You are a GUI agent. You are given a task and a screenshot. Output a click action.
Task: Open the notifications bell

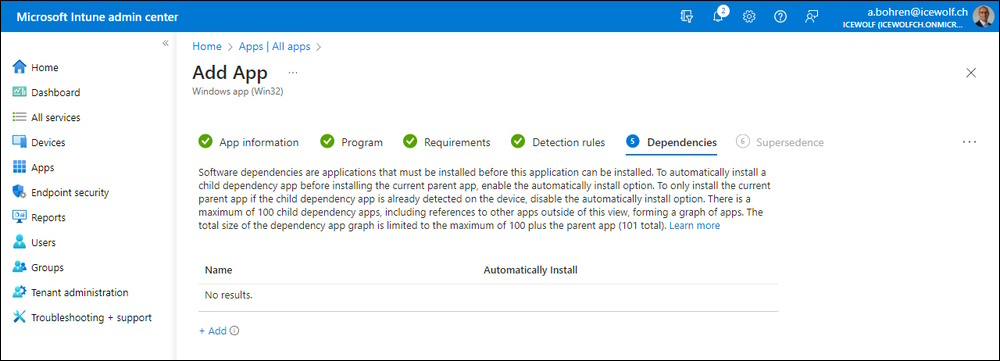point(718,17)
